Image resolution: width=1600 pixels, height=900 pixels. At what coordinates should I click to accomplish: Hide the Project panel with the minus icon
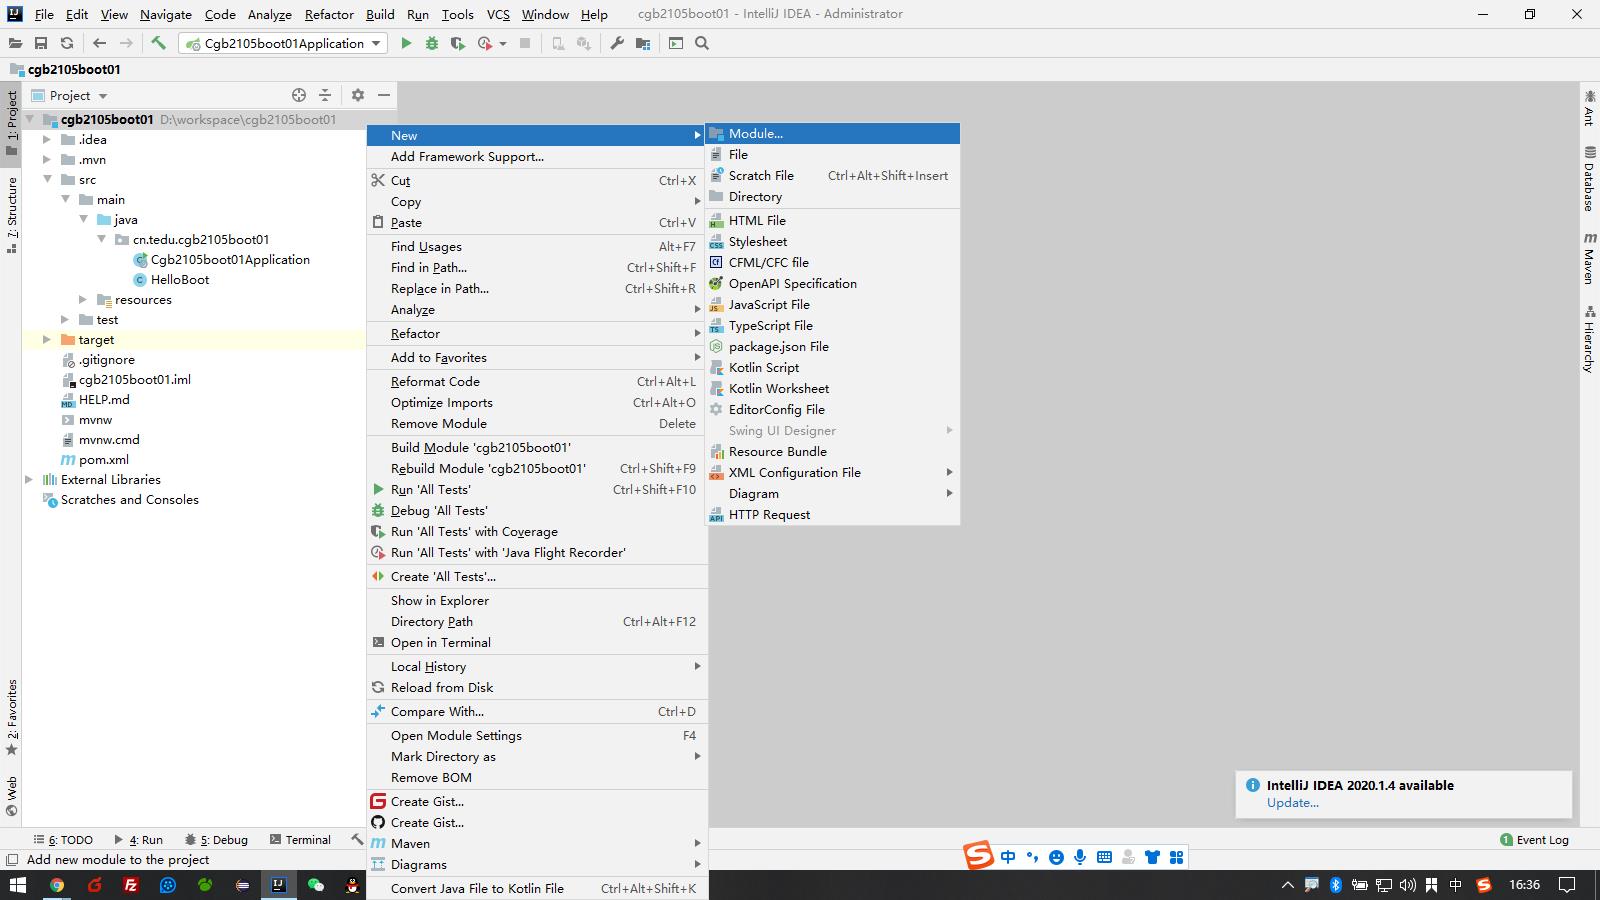pyautogui.click(x=384, y=95)
